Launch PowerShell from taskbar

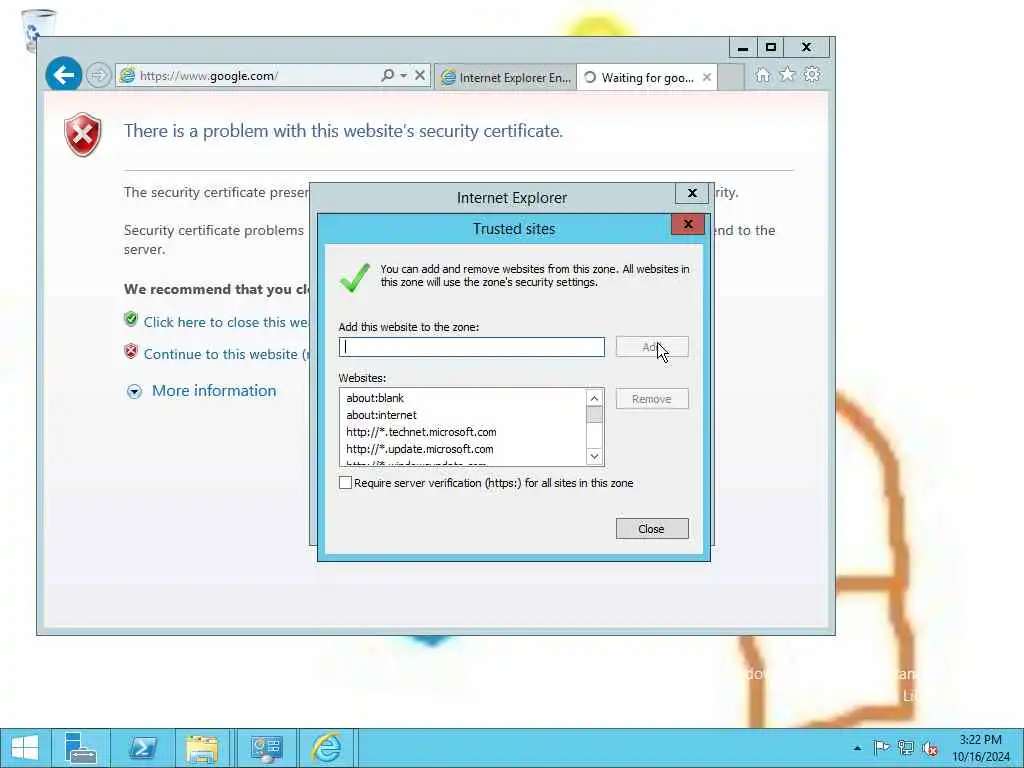point(142,748)
